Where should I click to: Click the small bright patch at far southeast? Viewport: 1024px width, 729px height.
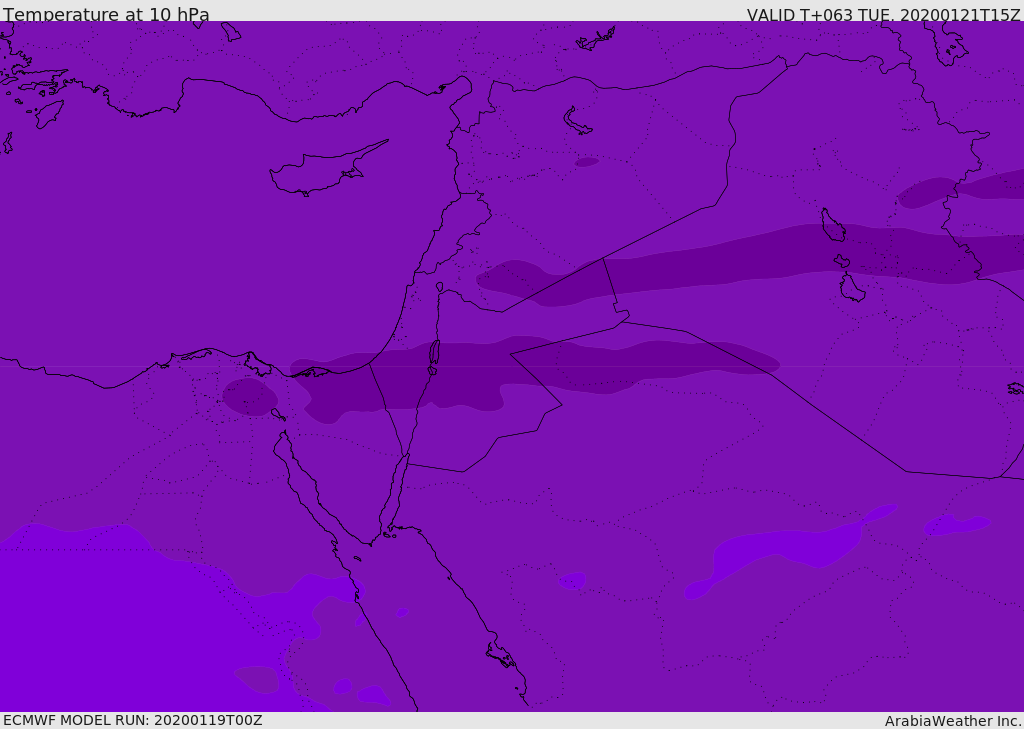tap(956, 524)
